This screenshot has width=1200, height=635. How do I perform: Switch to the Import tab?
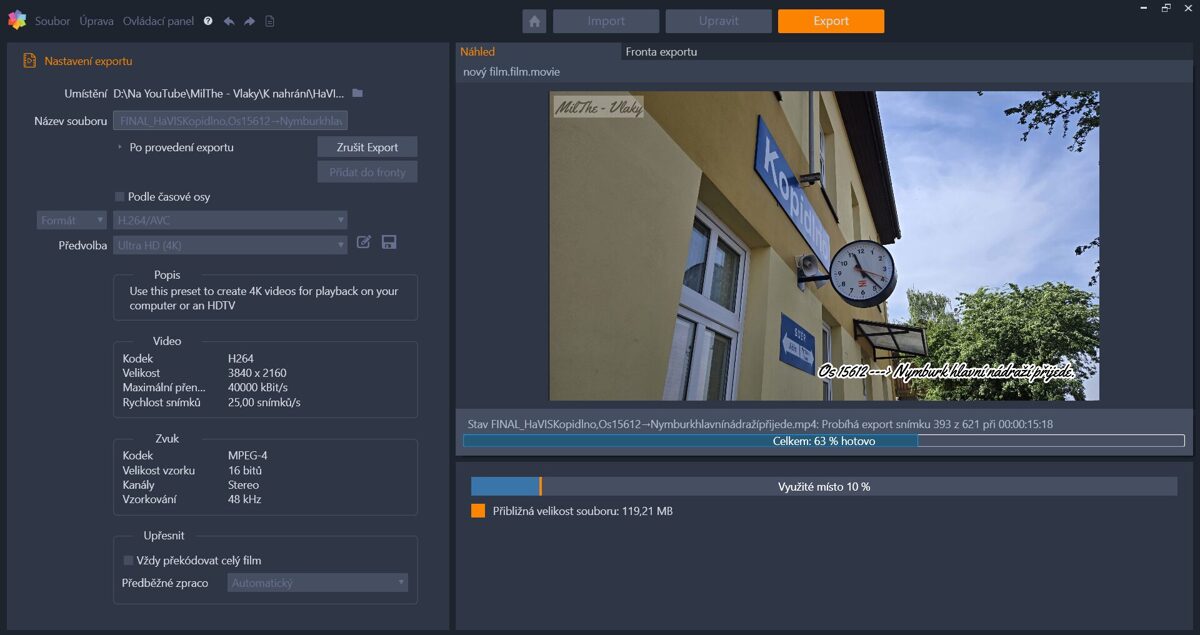pos(606,21)
